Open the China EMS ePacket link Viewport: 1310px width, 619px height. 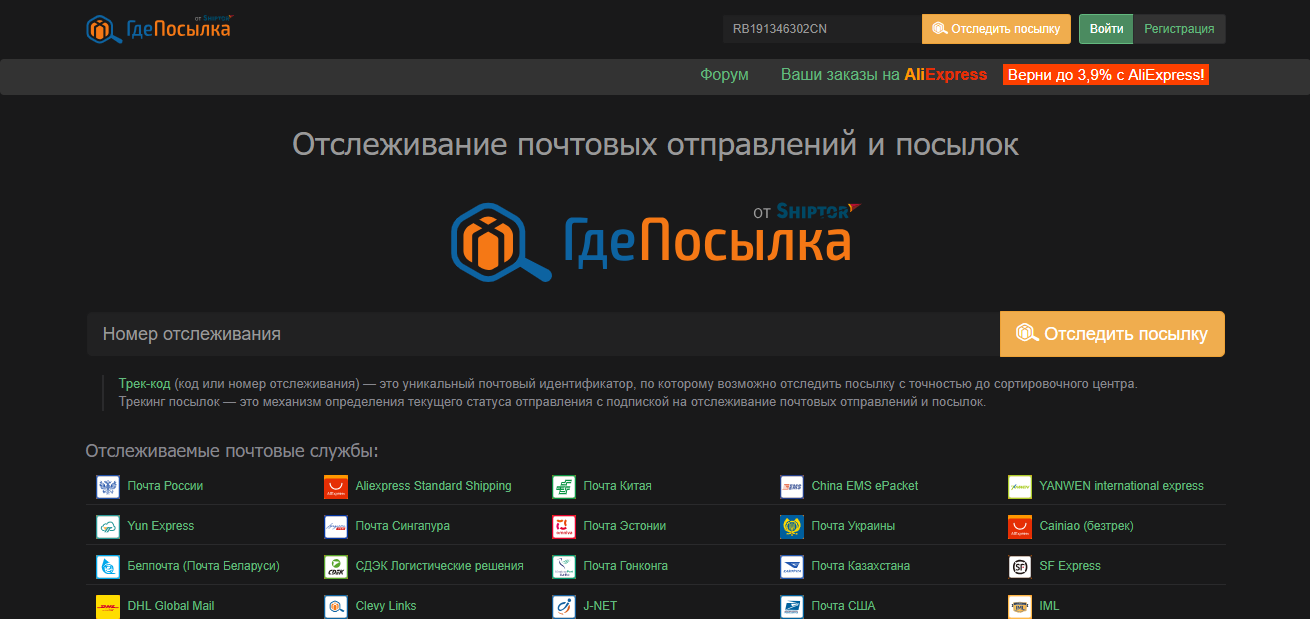point(865,486)
